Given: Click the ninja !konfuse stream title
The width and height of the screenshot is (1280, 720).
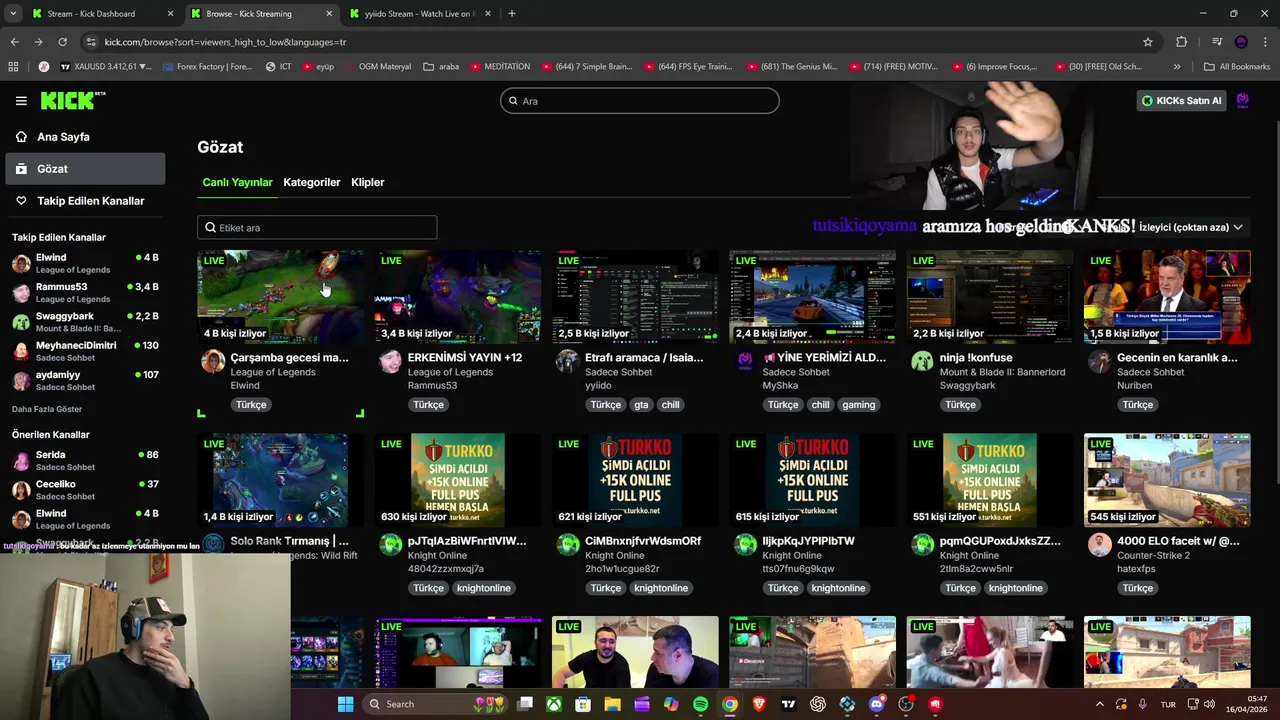Looking at the screenshot, I should click(976, 357).
